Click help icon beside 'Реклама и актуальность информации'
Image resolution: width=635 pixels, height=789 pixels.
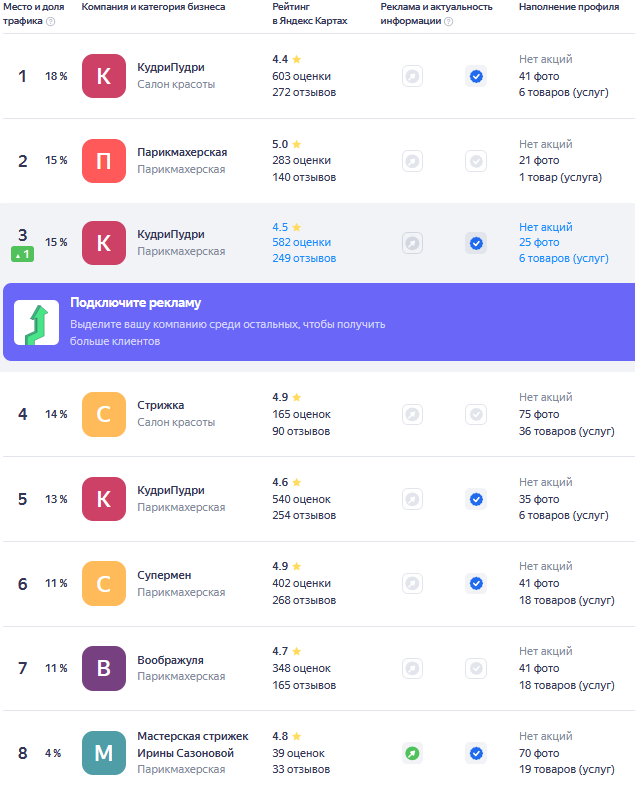coord(448,21)
